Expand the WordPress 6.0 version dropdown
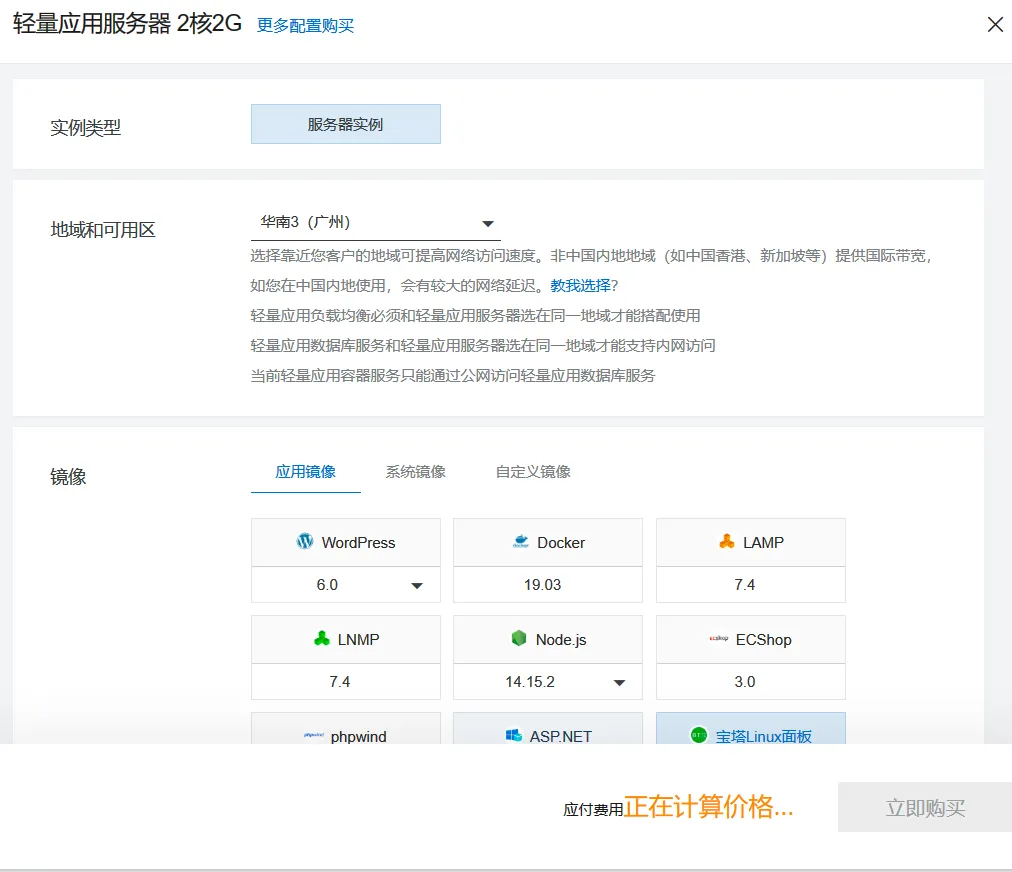 click(417, 585)
